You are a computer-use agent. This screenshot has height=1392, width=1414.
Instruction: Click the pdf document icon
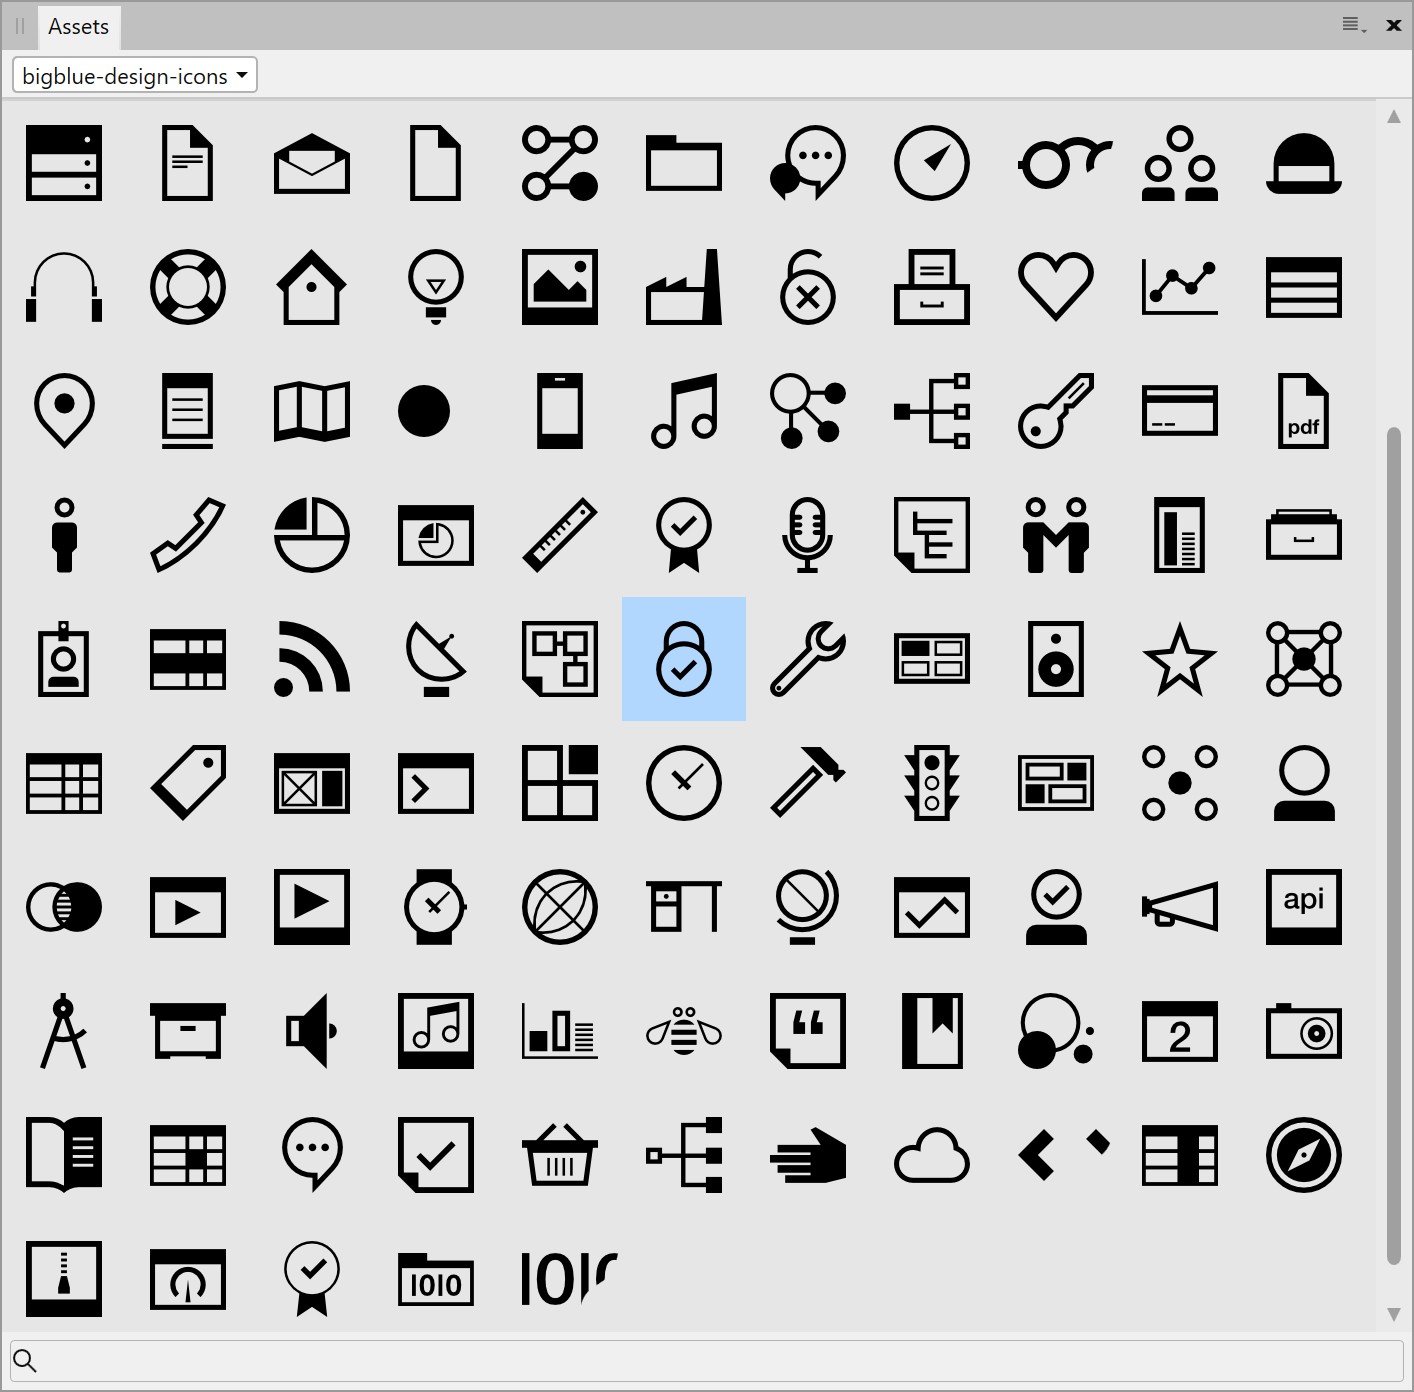coord(1304,411)
